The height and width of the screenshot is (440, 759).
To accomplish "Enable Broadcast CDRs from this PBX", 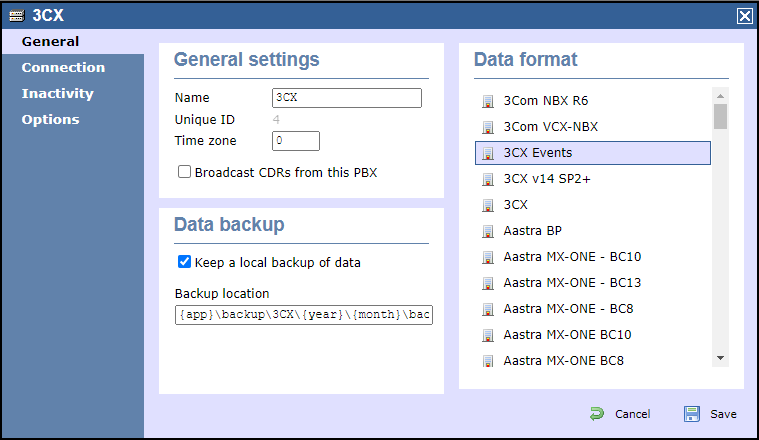I will pos(184,172).
